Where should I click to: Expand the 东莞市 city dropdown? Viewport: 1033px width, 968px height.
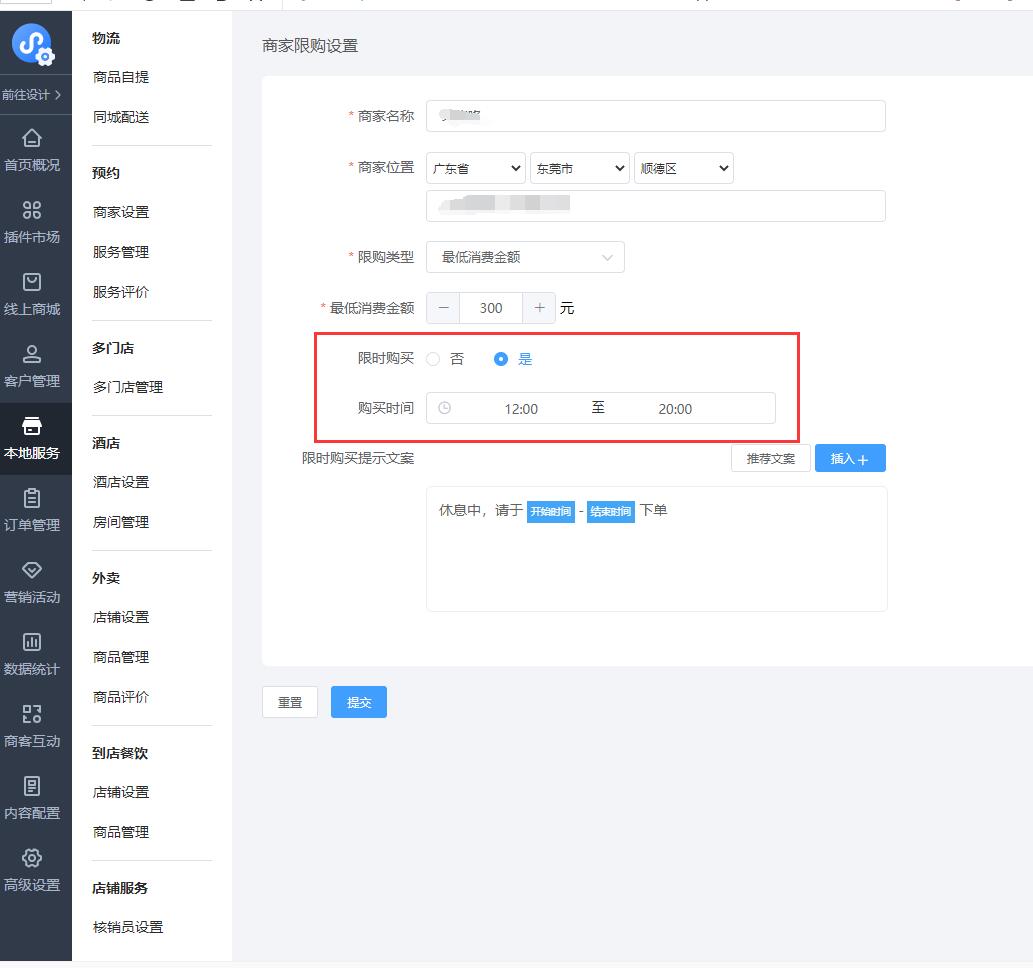point(579,169)
